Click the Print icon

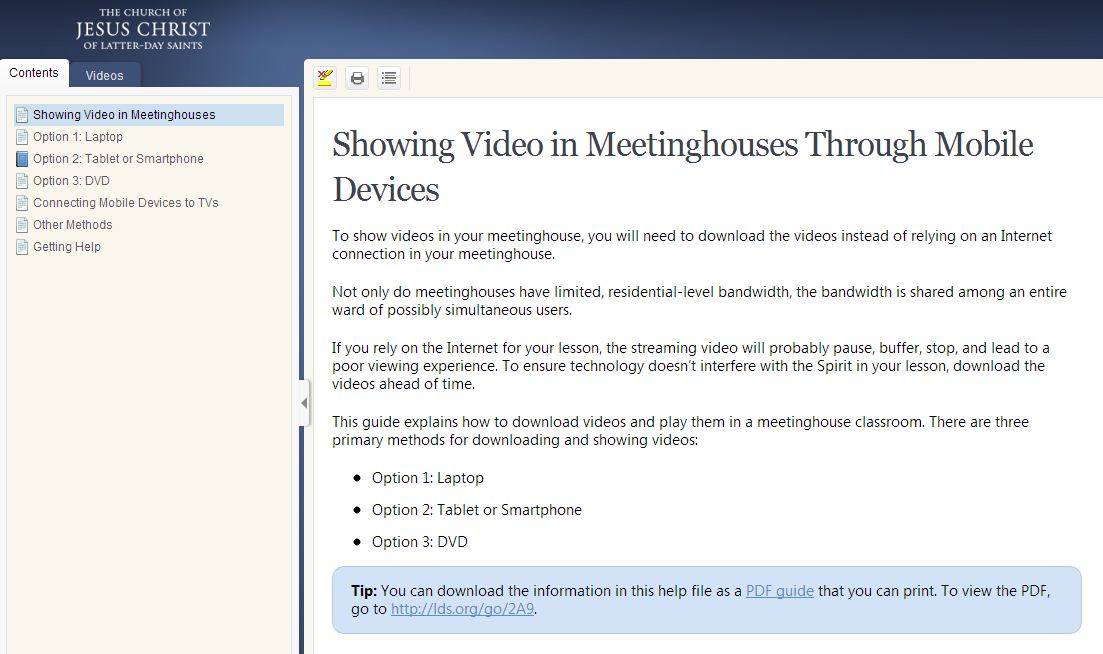(x=356, y=77)
